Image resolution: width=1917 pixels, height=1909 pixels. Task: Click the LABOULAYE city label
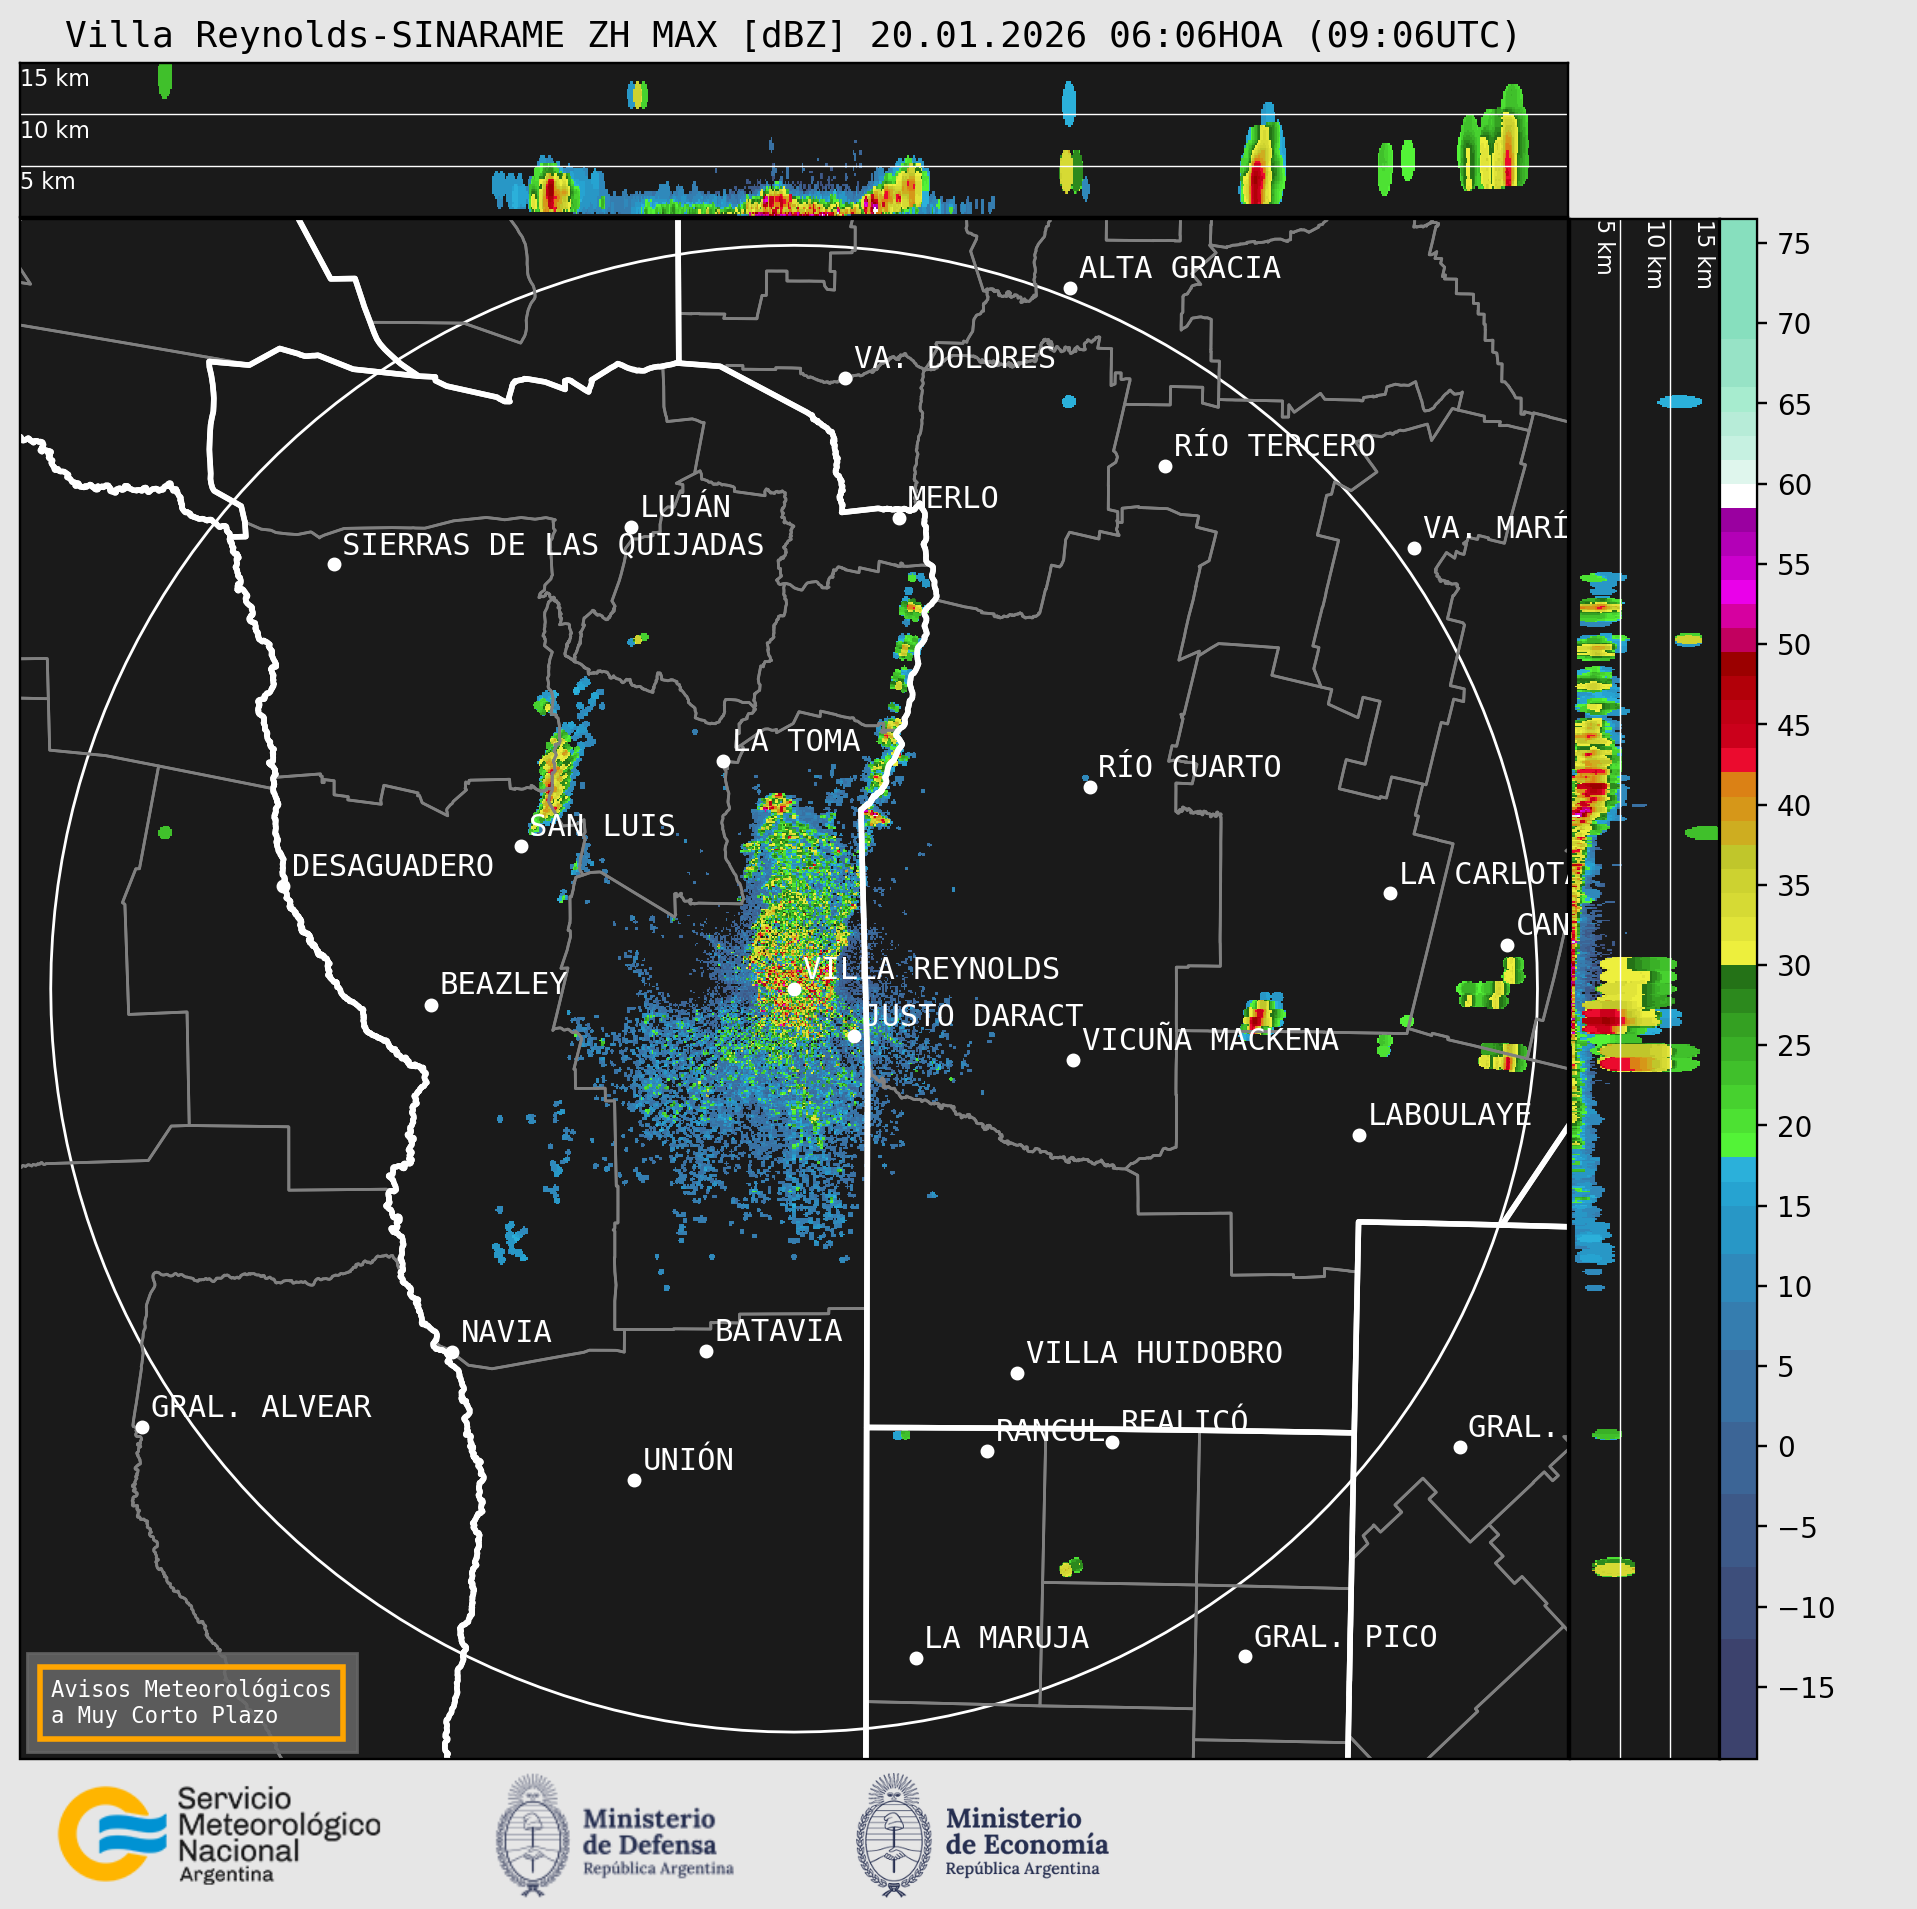(x=1450, y=1115)
